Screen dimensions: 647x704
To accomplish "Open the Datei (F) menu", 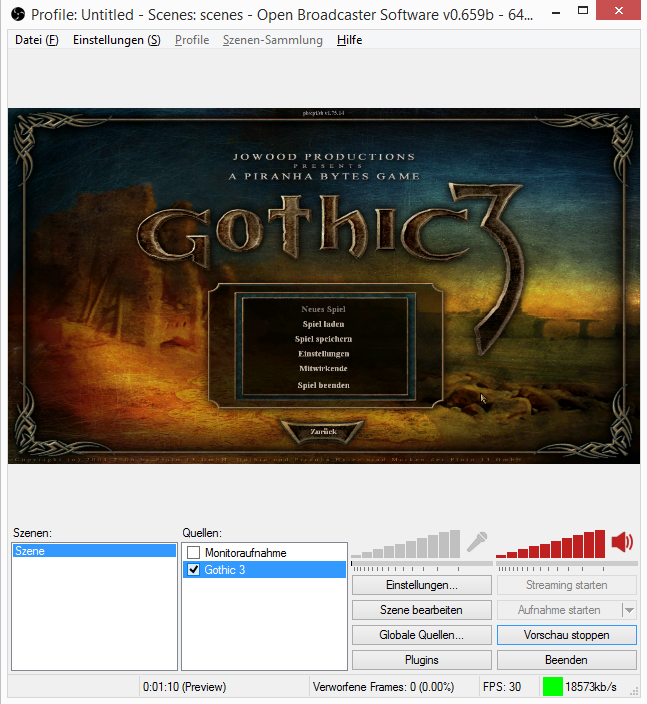I will (x=37, y=40).
